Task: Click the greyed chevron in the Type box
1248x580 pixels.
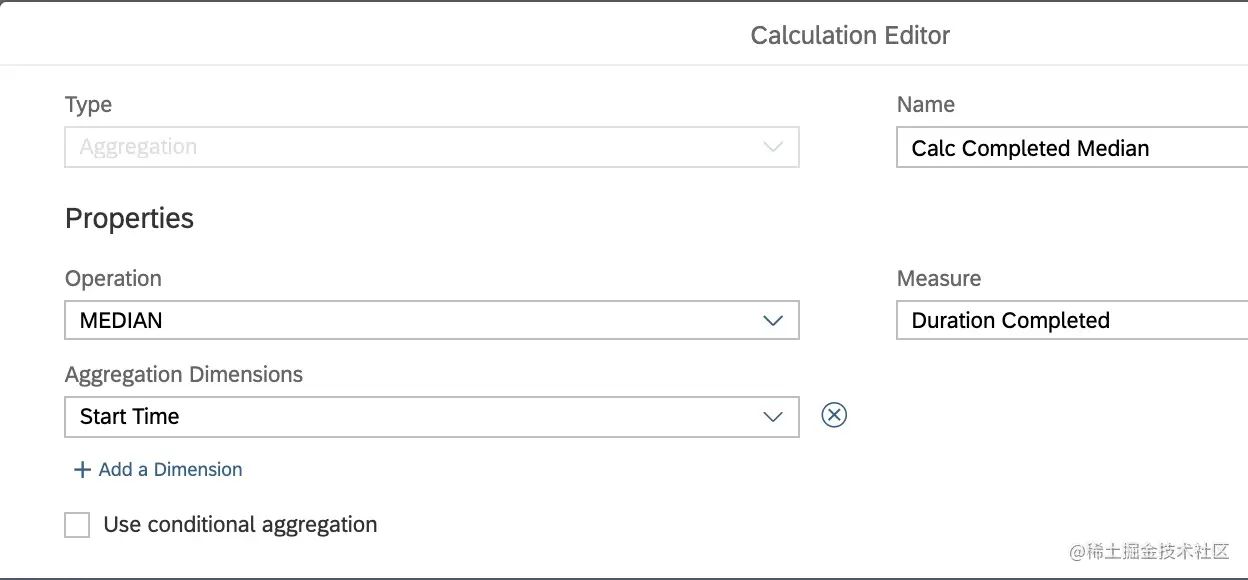Action: [x=772, y=147]
